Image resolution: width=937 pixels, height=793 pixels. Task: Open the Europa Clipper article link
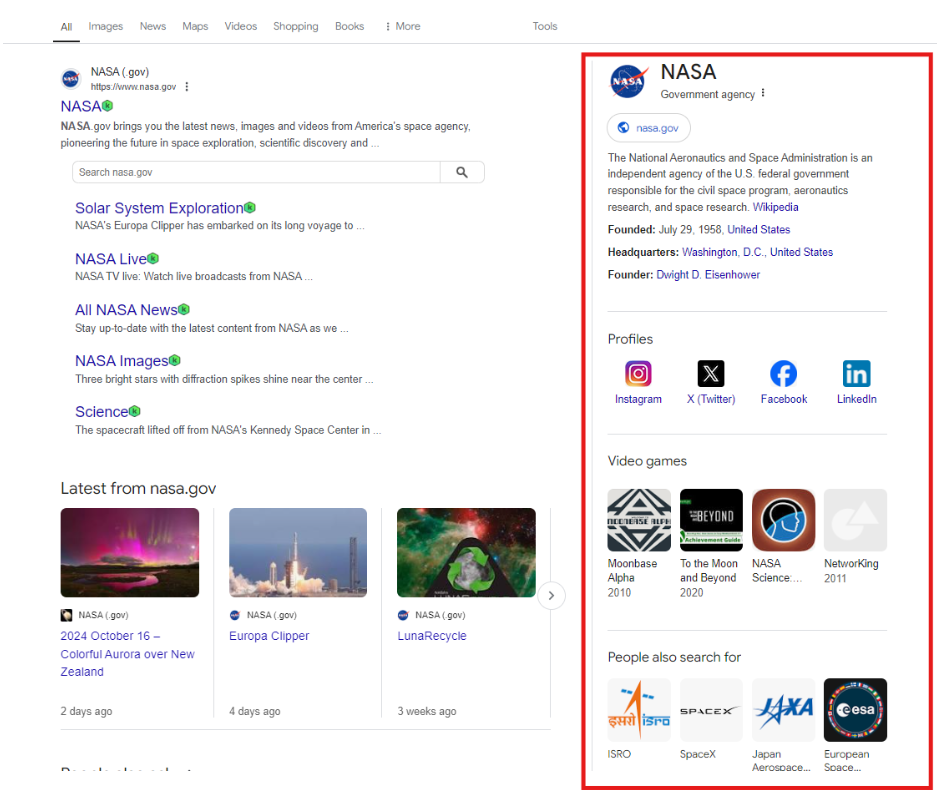[x=269, y=636]
